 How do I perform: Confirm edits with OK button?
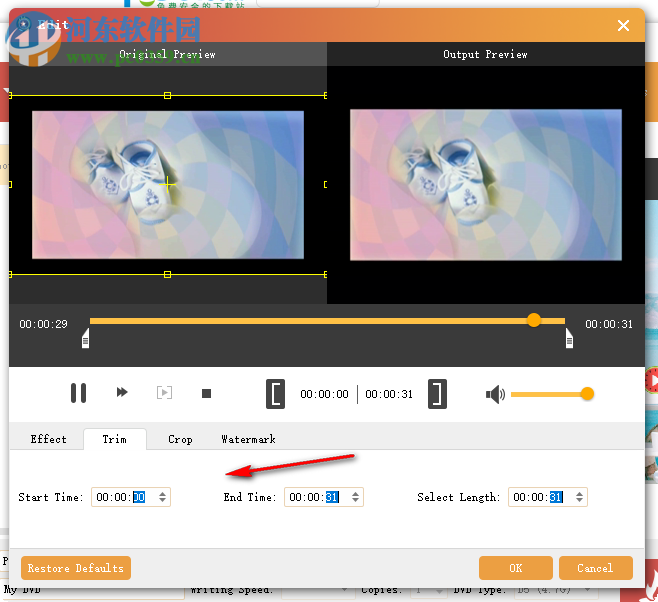[516, 568]
